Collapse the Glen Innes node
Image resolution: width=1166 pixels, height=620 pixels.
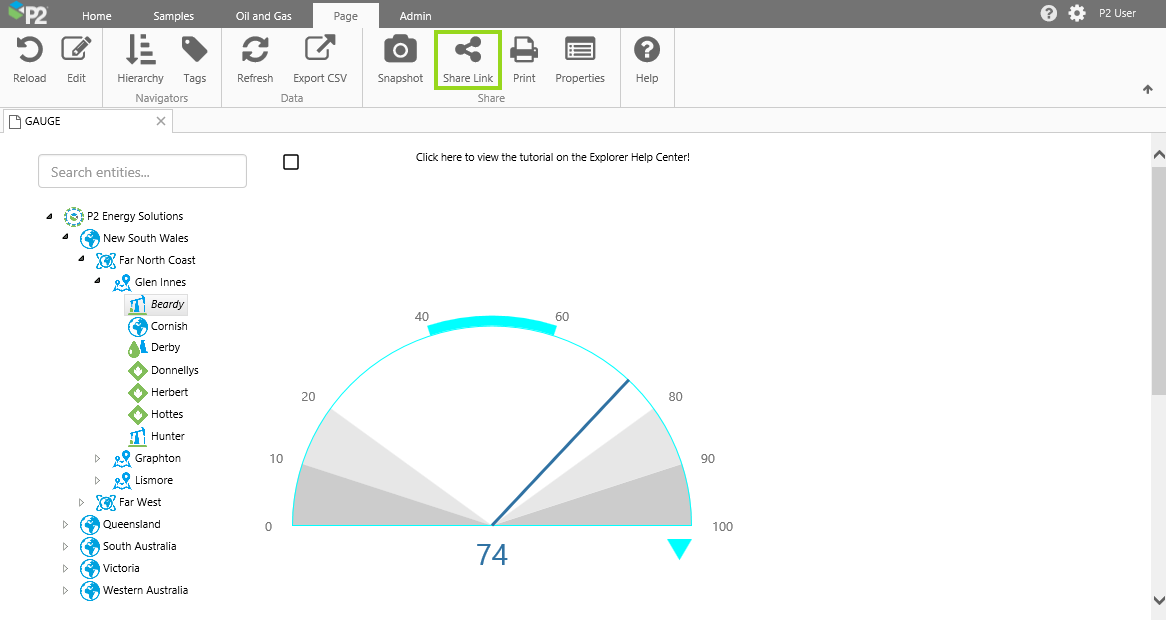(98, 281)
